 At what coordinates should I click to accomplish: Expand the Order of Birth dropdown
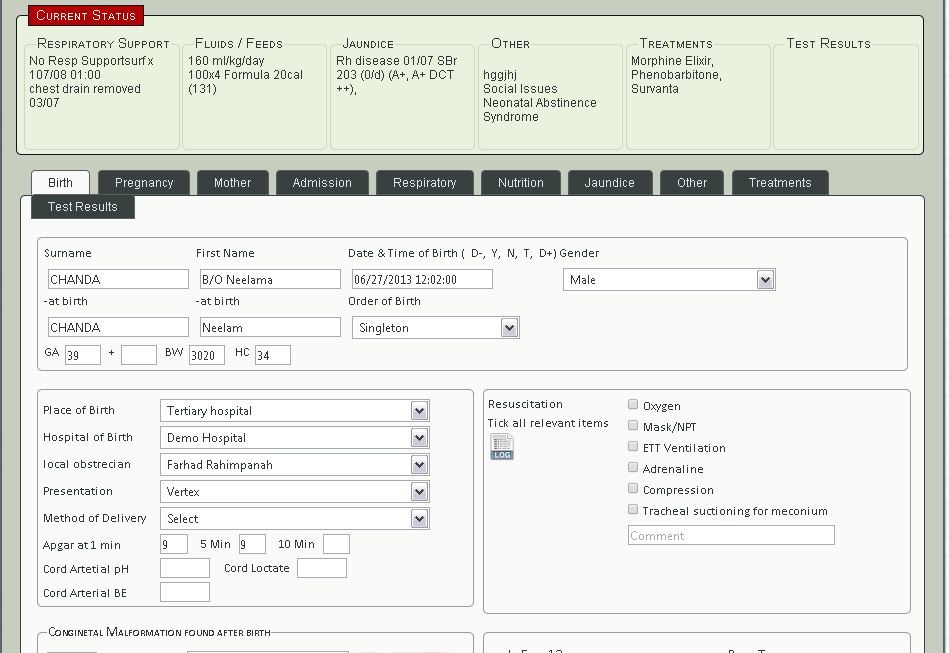coord(435,328)
